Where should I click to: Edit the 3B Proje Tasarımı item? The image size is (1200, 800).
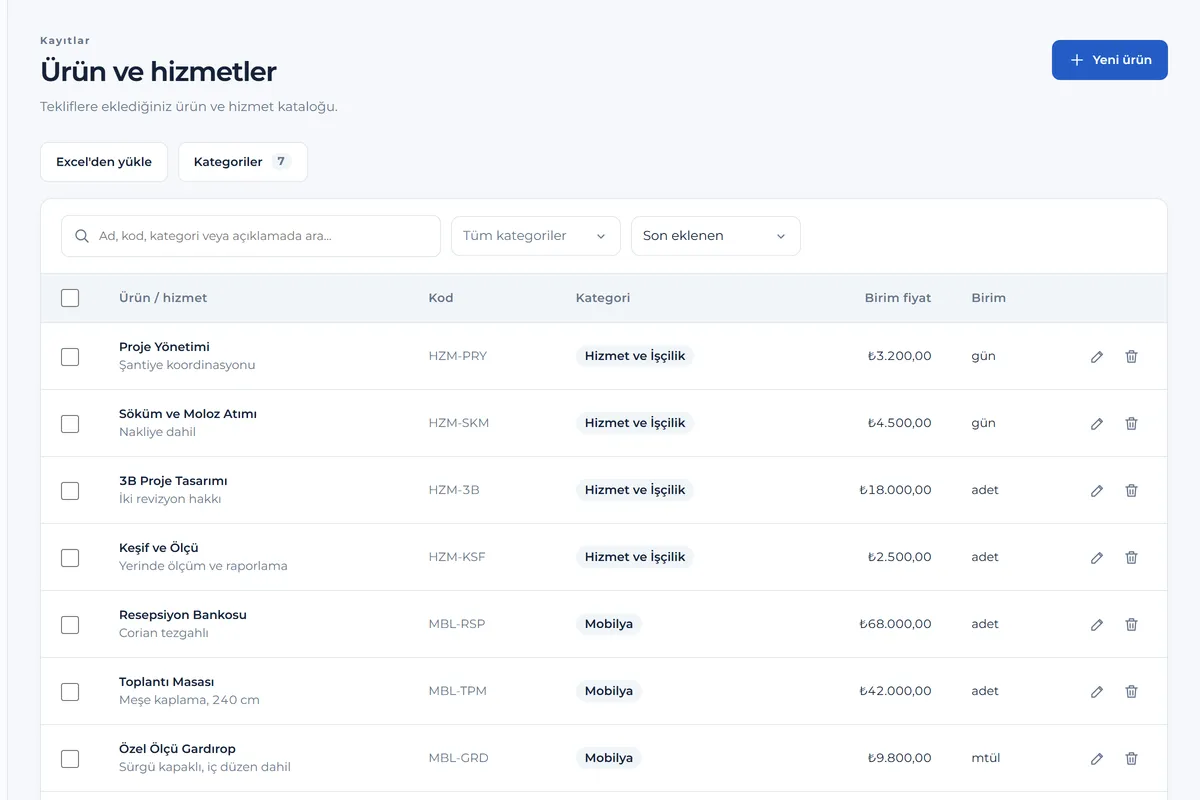click(x=1097, y=490)
